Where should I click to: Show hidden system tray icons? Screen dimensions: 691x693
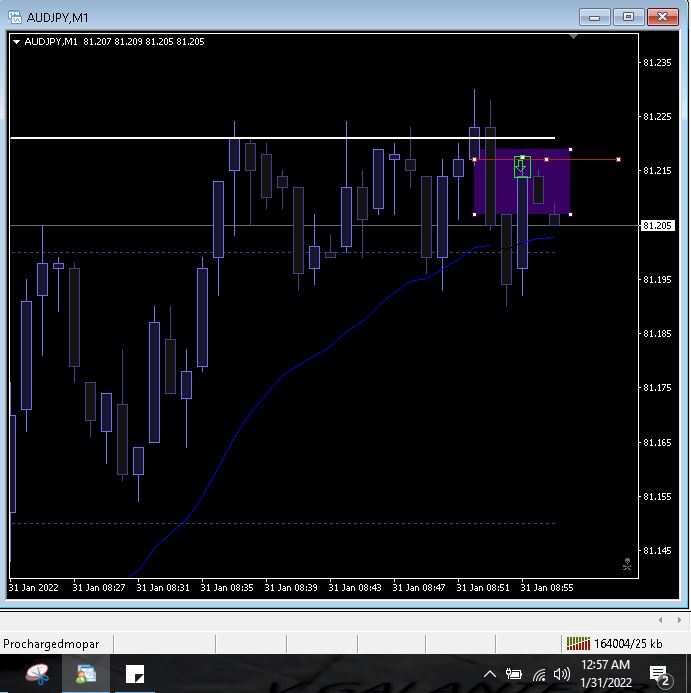(x=489, y=674)
